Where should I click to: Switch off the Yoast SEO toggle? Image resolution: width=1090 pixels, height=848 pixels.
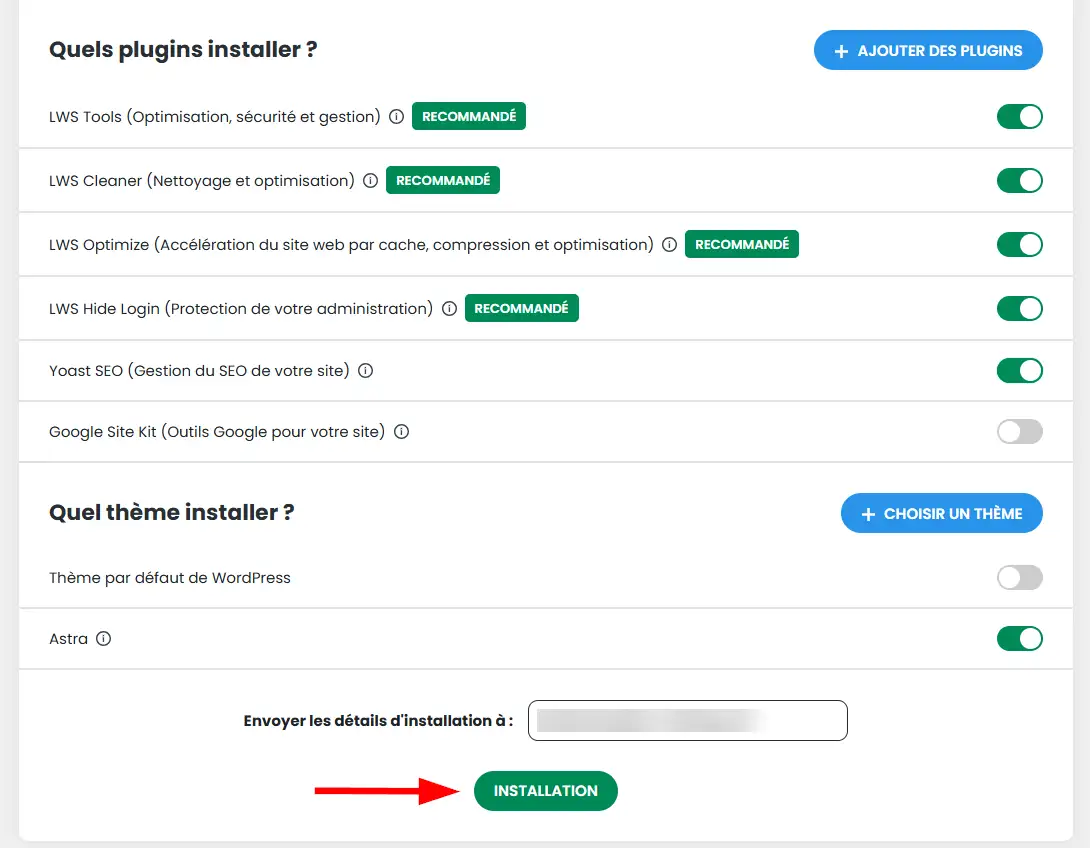click(1020, 370)
